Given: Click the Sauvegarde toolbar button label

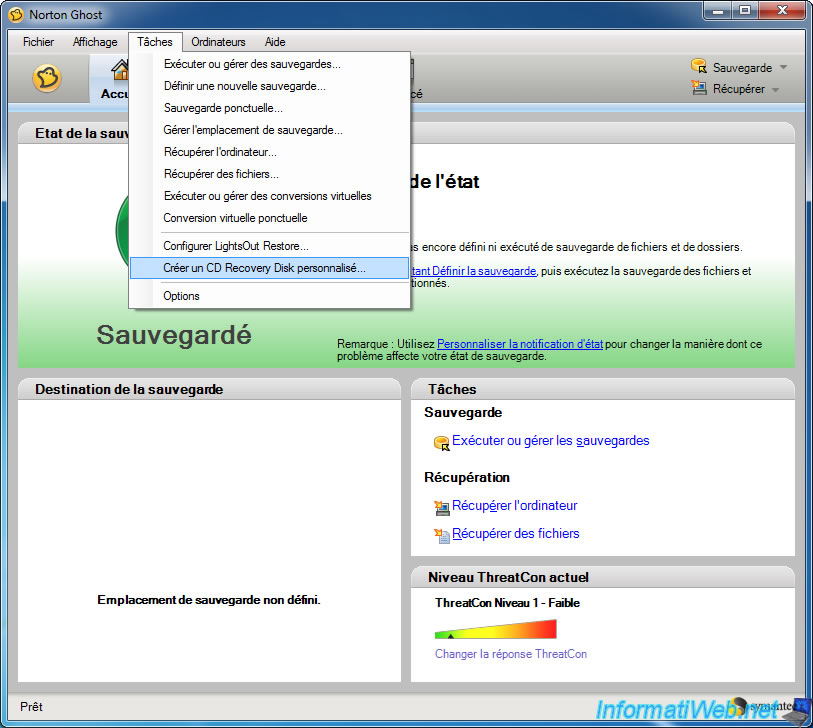Looking at the screenshot, I should (x=742, y=68).
